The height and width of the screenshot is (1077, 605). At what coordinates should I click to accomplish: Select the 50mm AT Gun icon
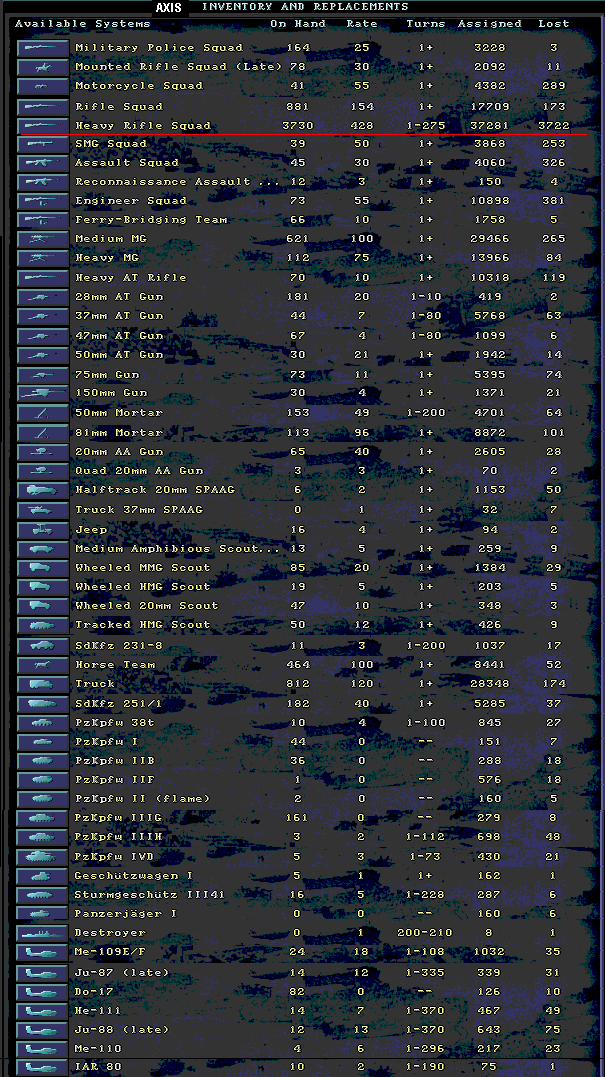pos(43,355)
